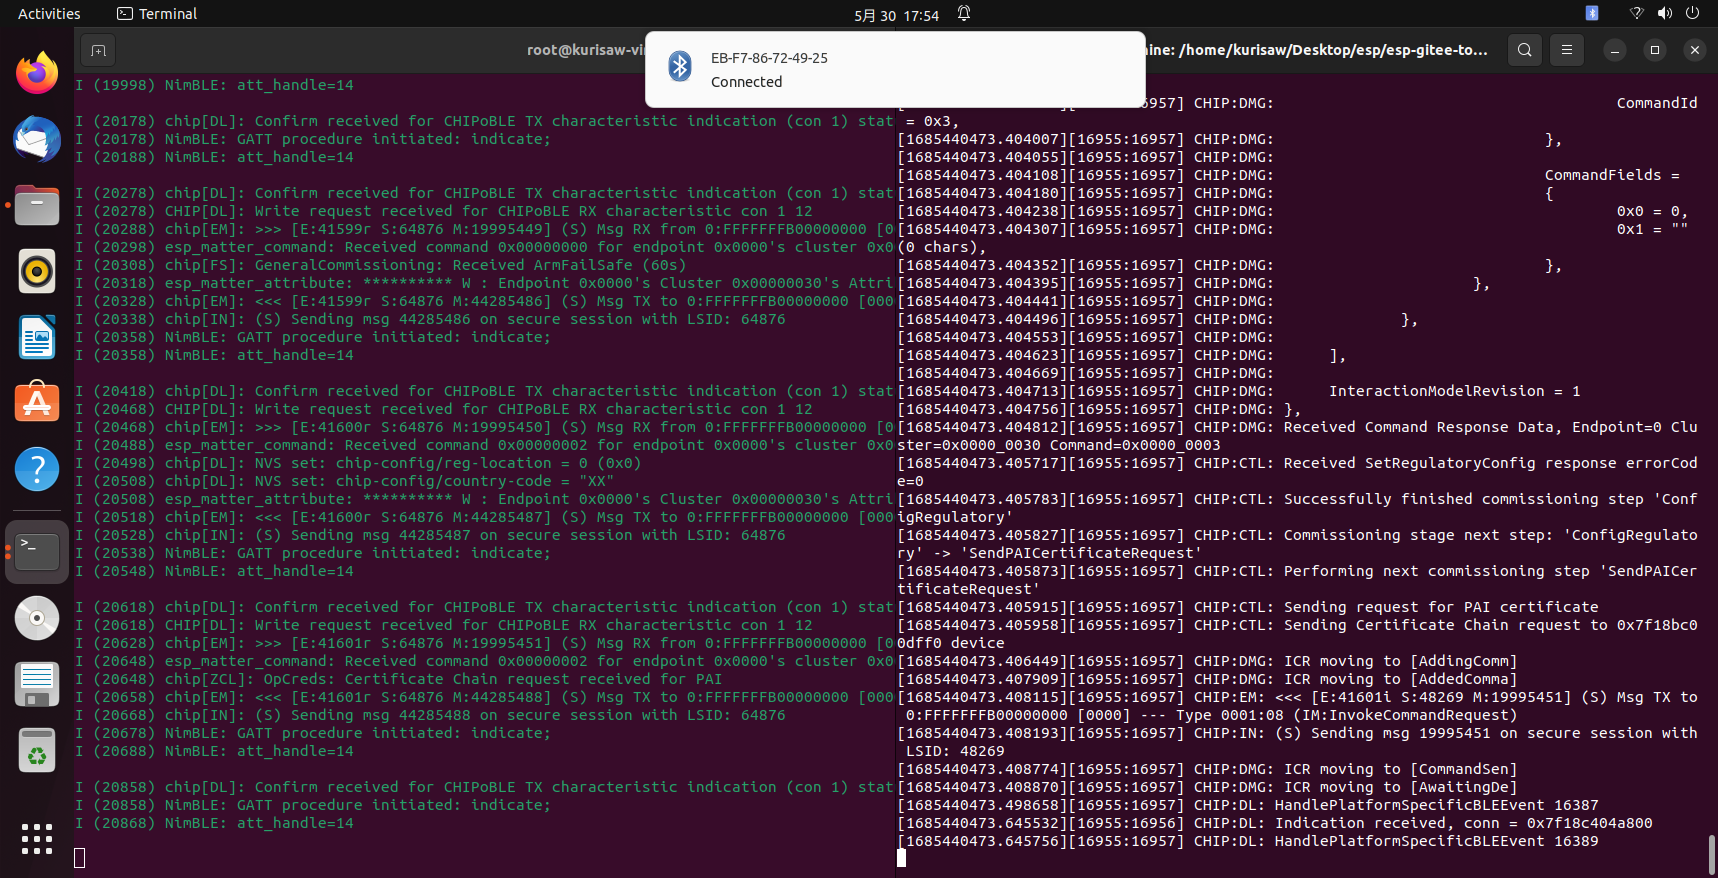Viewport: 1718px width, 878px height.
Task: Launch Rhythmbox music player
Action: tap(37, 271)
